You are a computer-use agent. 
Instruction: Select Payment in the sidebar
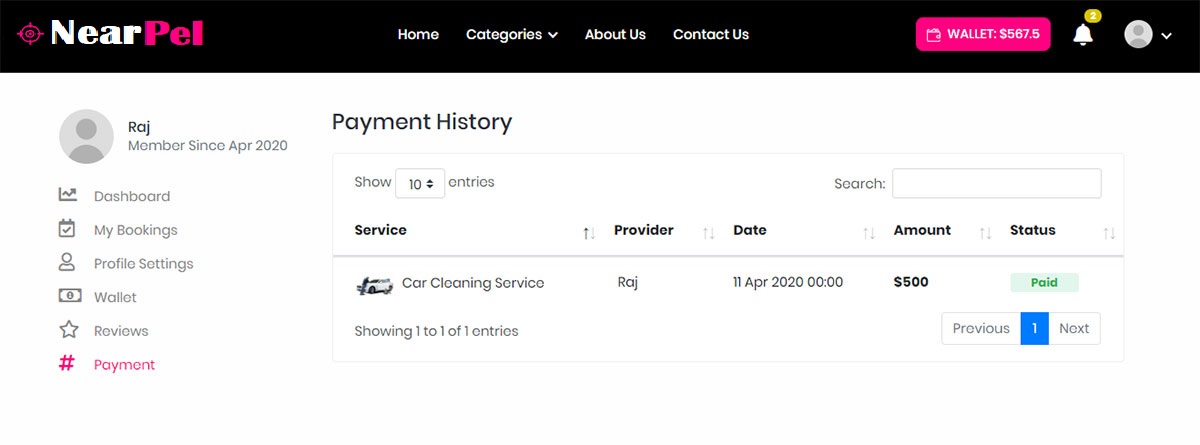(124, 365)
